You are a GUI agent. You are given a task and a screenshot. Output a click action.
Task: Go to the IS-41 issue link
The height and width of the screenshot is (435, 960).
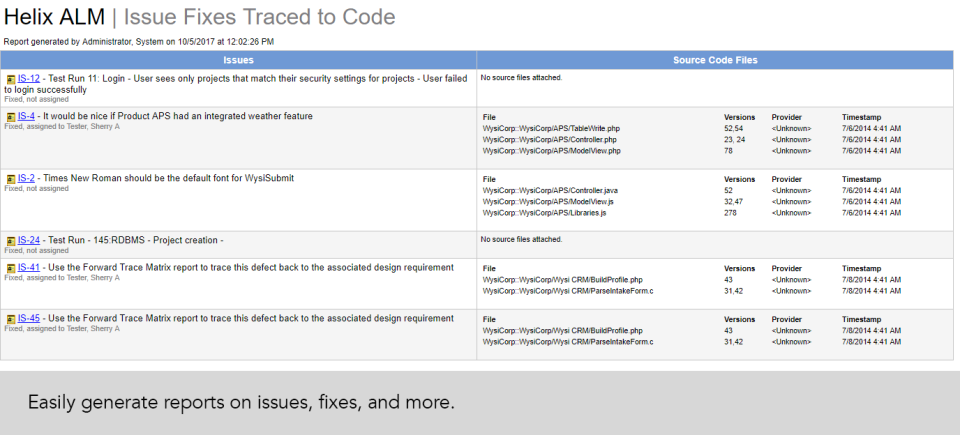(x=29, y=267)
